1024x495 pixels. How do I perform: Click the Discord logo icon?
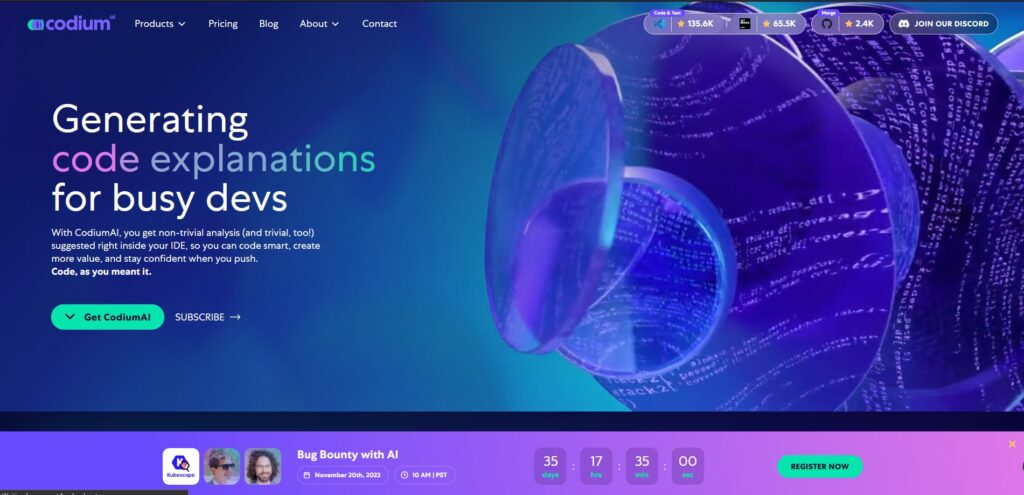(x=904, y=24)
